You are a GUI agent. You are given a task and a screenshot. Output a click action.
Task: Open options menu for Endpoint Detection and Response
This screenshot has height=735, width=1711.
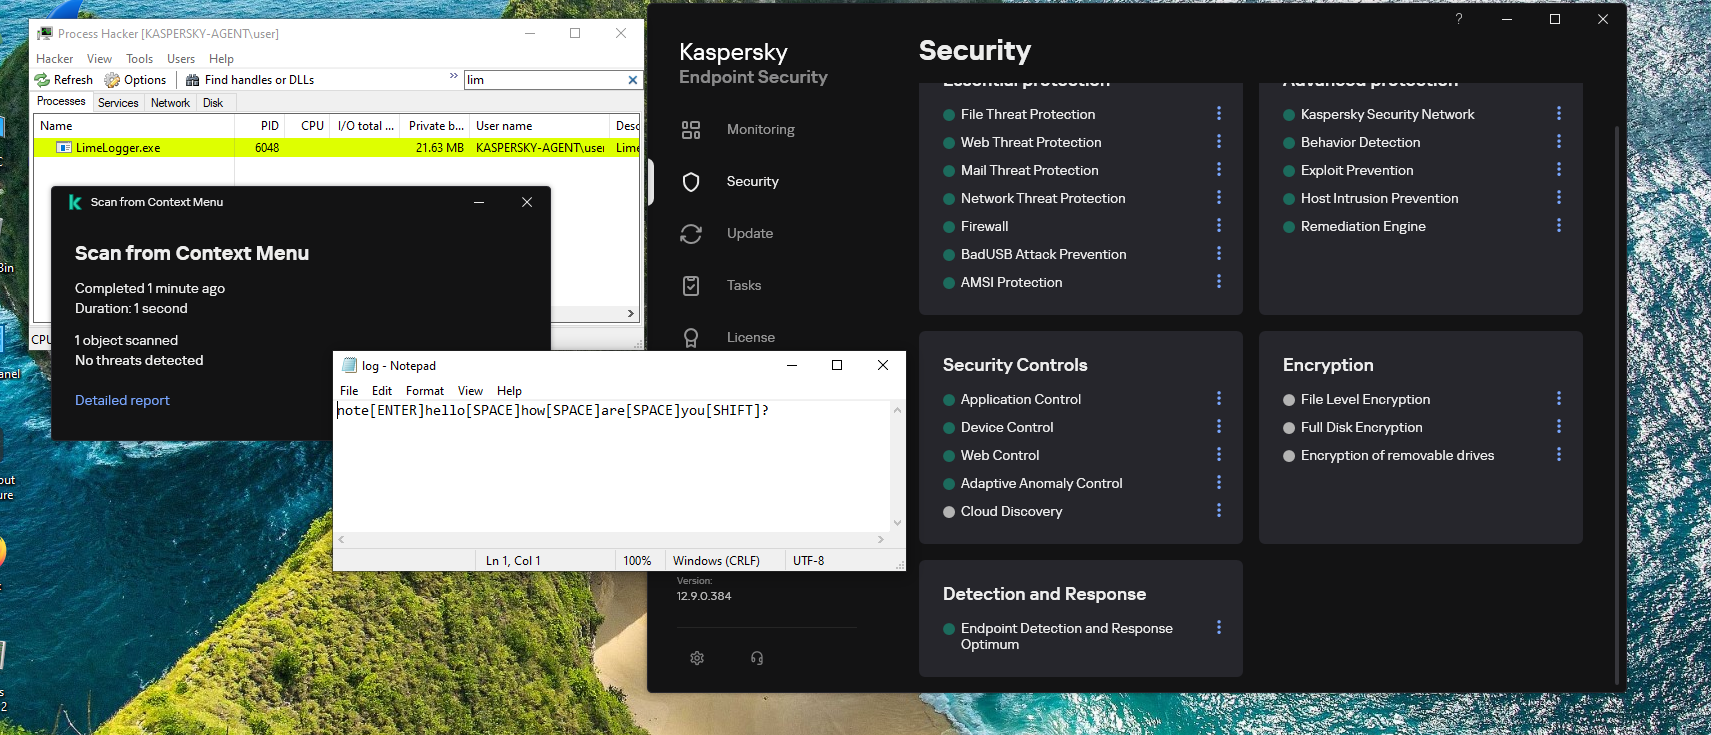click(x=1219, y=628)
